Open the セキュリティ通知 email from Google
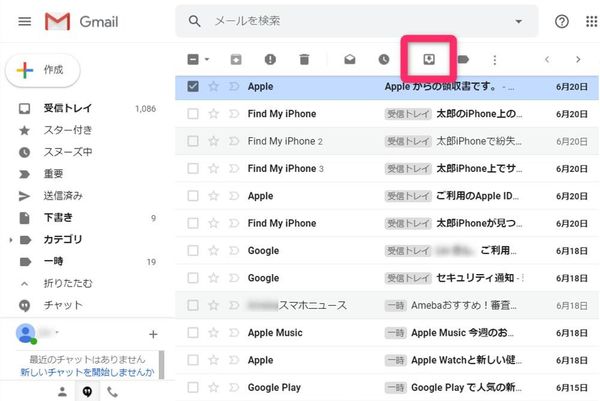 [x=386, y=278]
